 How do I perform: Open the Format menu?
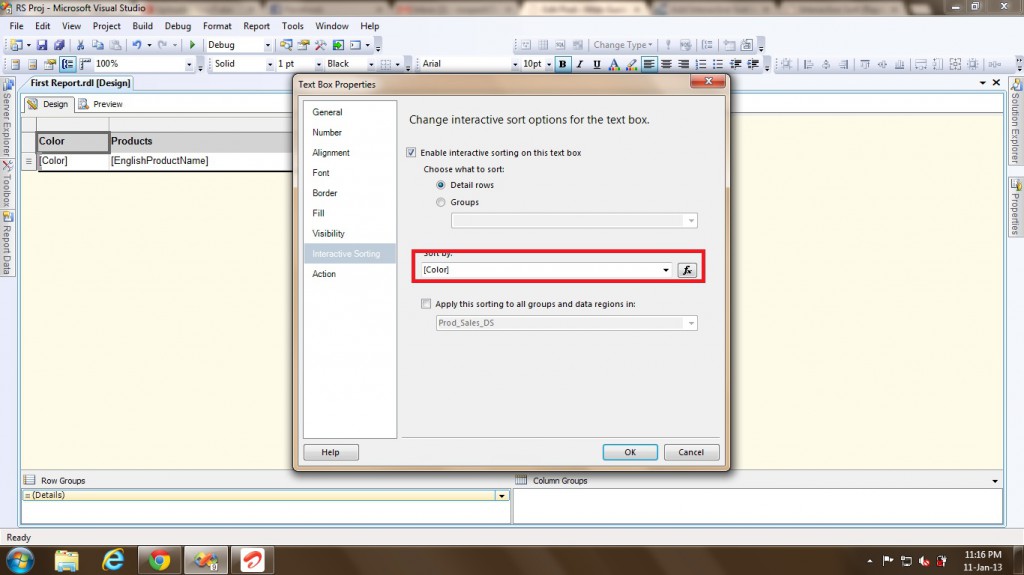[x=216, y=26]
